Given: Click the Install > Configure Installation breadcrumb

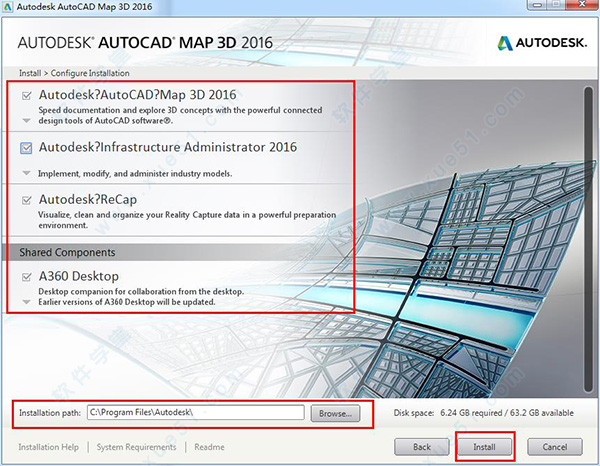Looking at the screenshot, I should coord(74,73).
